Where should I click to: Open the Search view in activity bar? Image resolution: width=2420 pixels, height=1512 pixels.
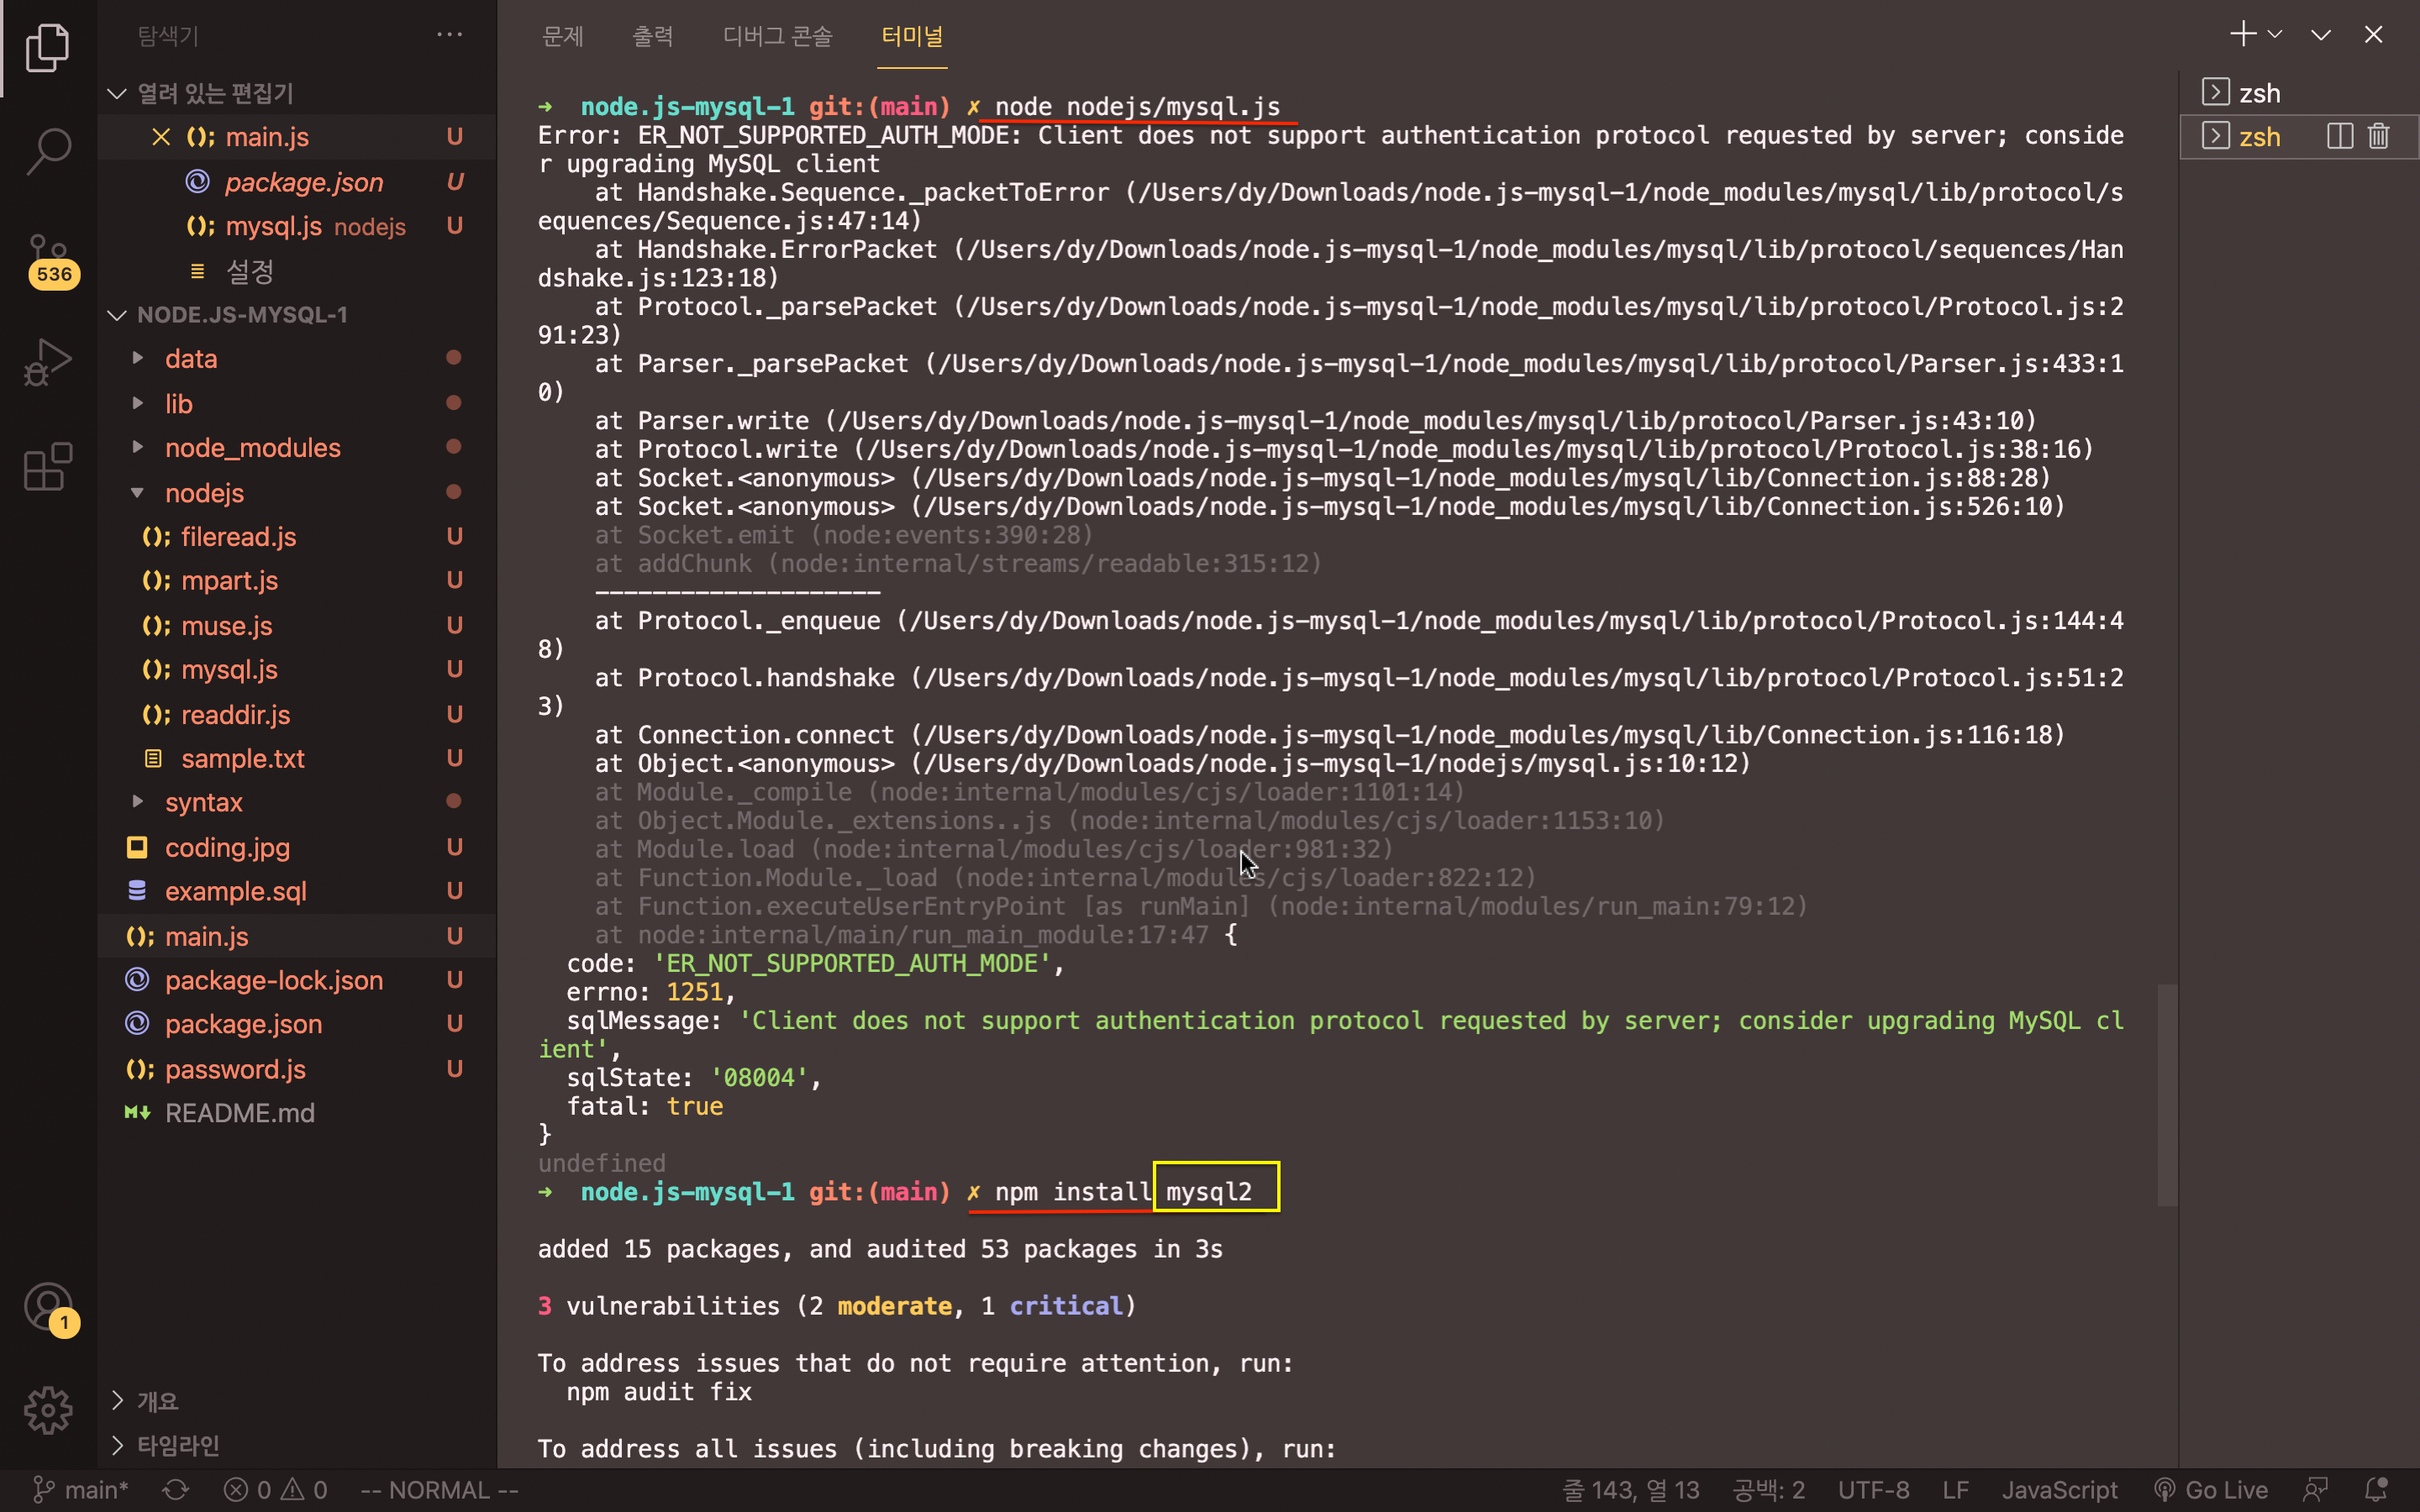tap(48, 152)
